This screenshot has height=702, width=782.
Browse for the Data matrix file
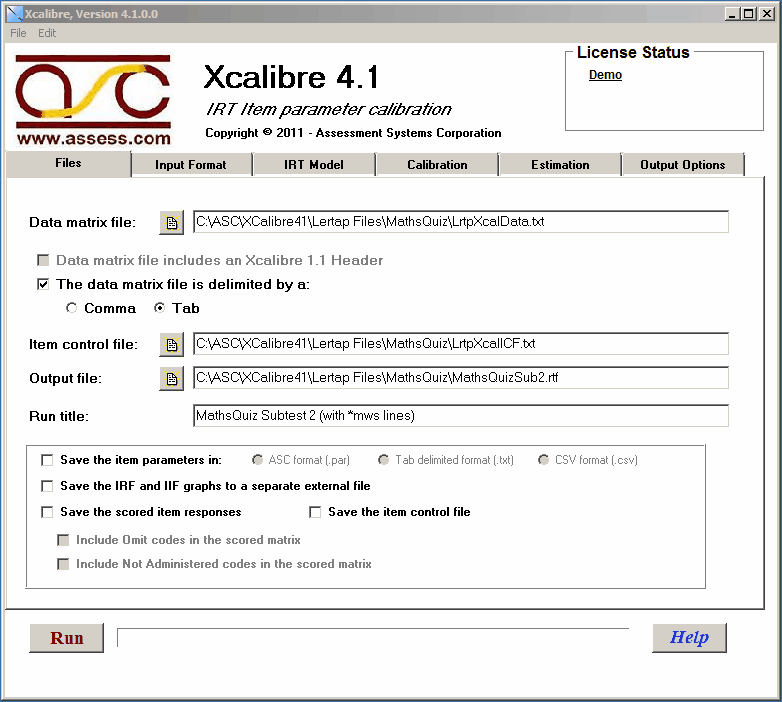coord(172,222)
